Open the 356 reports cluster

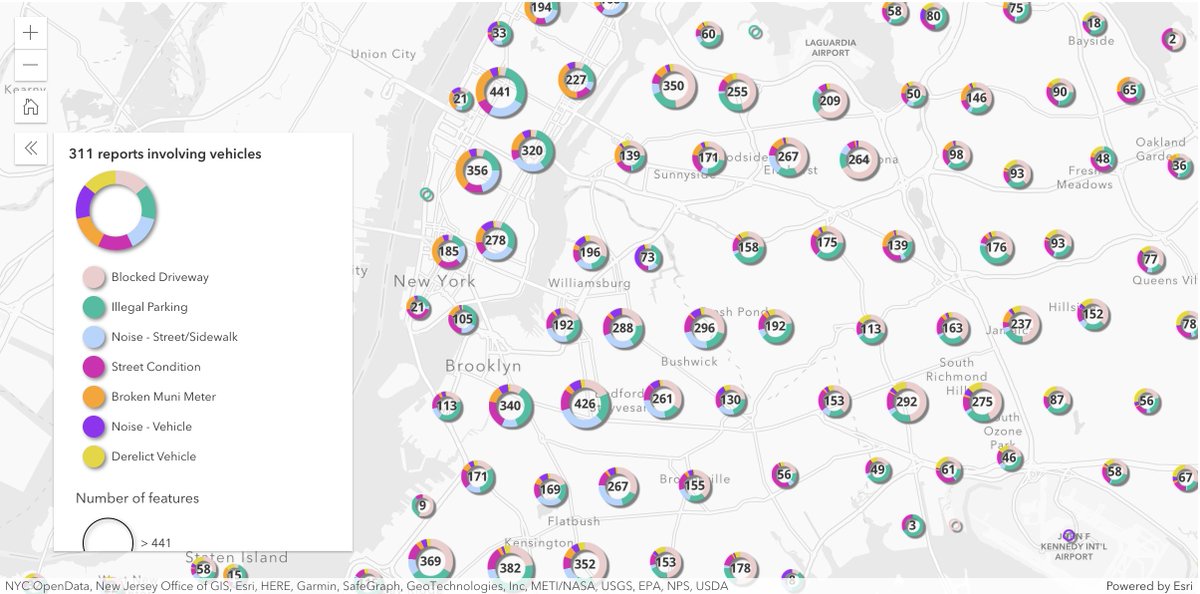(478, 171)
